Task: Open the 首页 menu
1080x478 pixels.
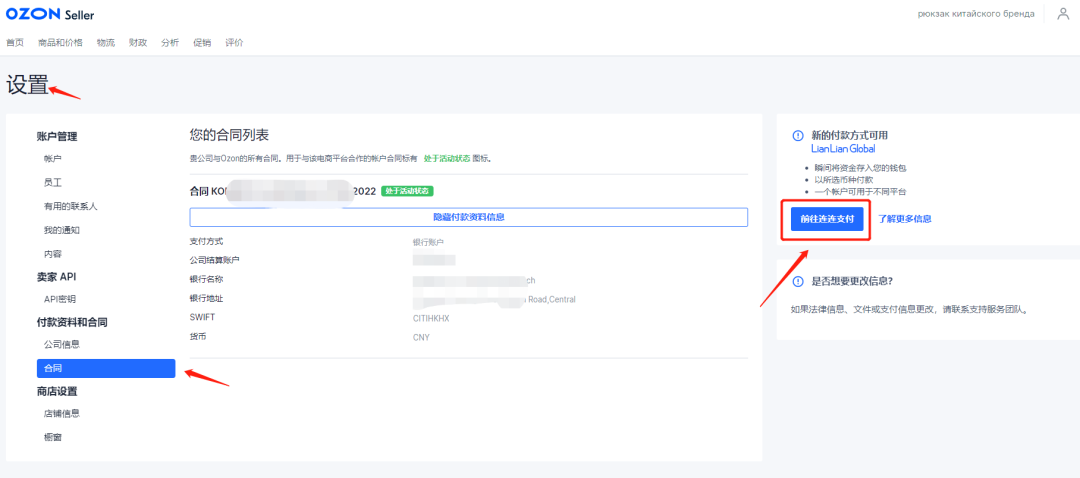Action: [15, 42]
